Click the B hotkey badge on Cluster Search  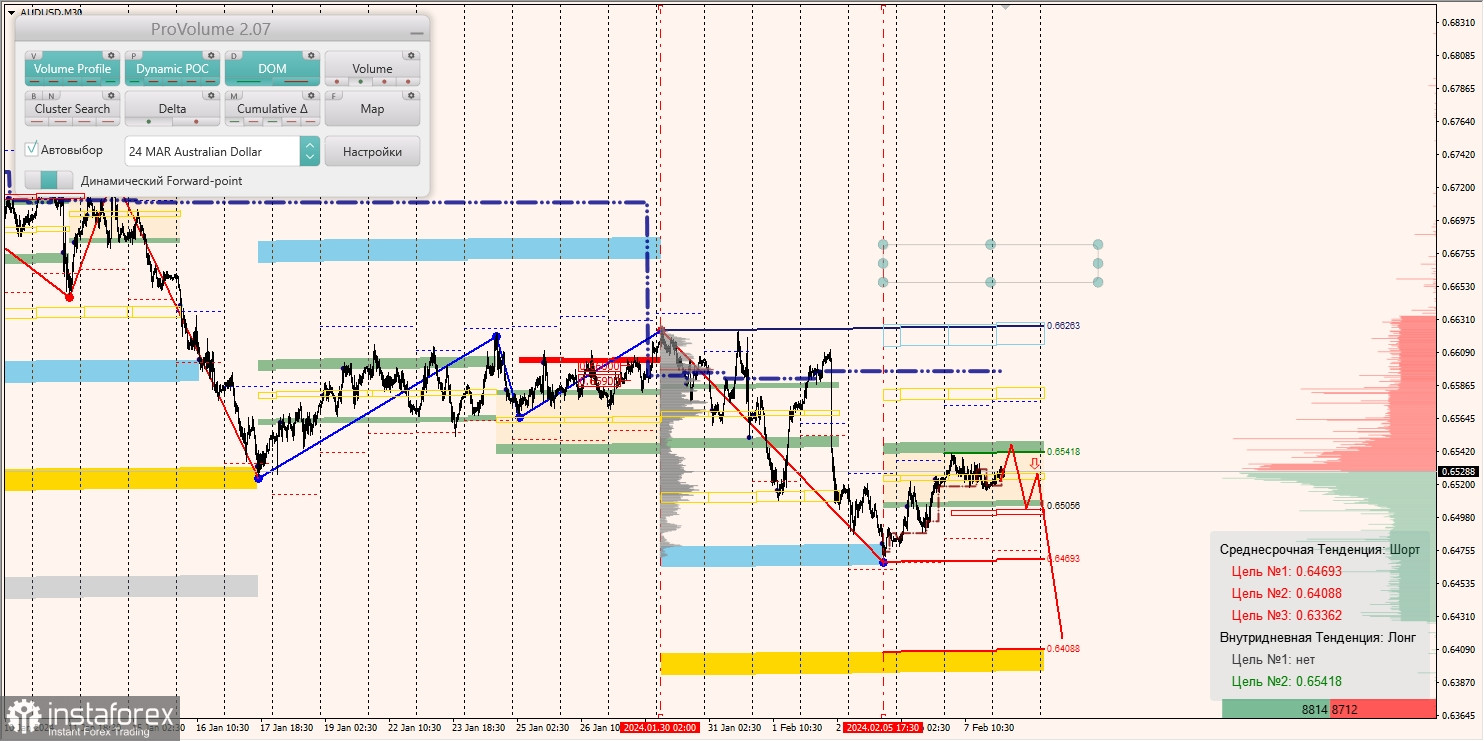(x=34, y=96)
